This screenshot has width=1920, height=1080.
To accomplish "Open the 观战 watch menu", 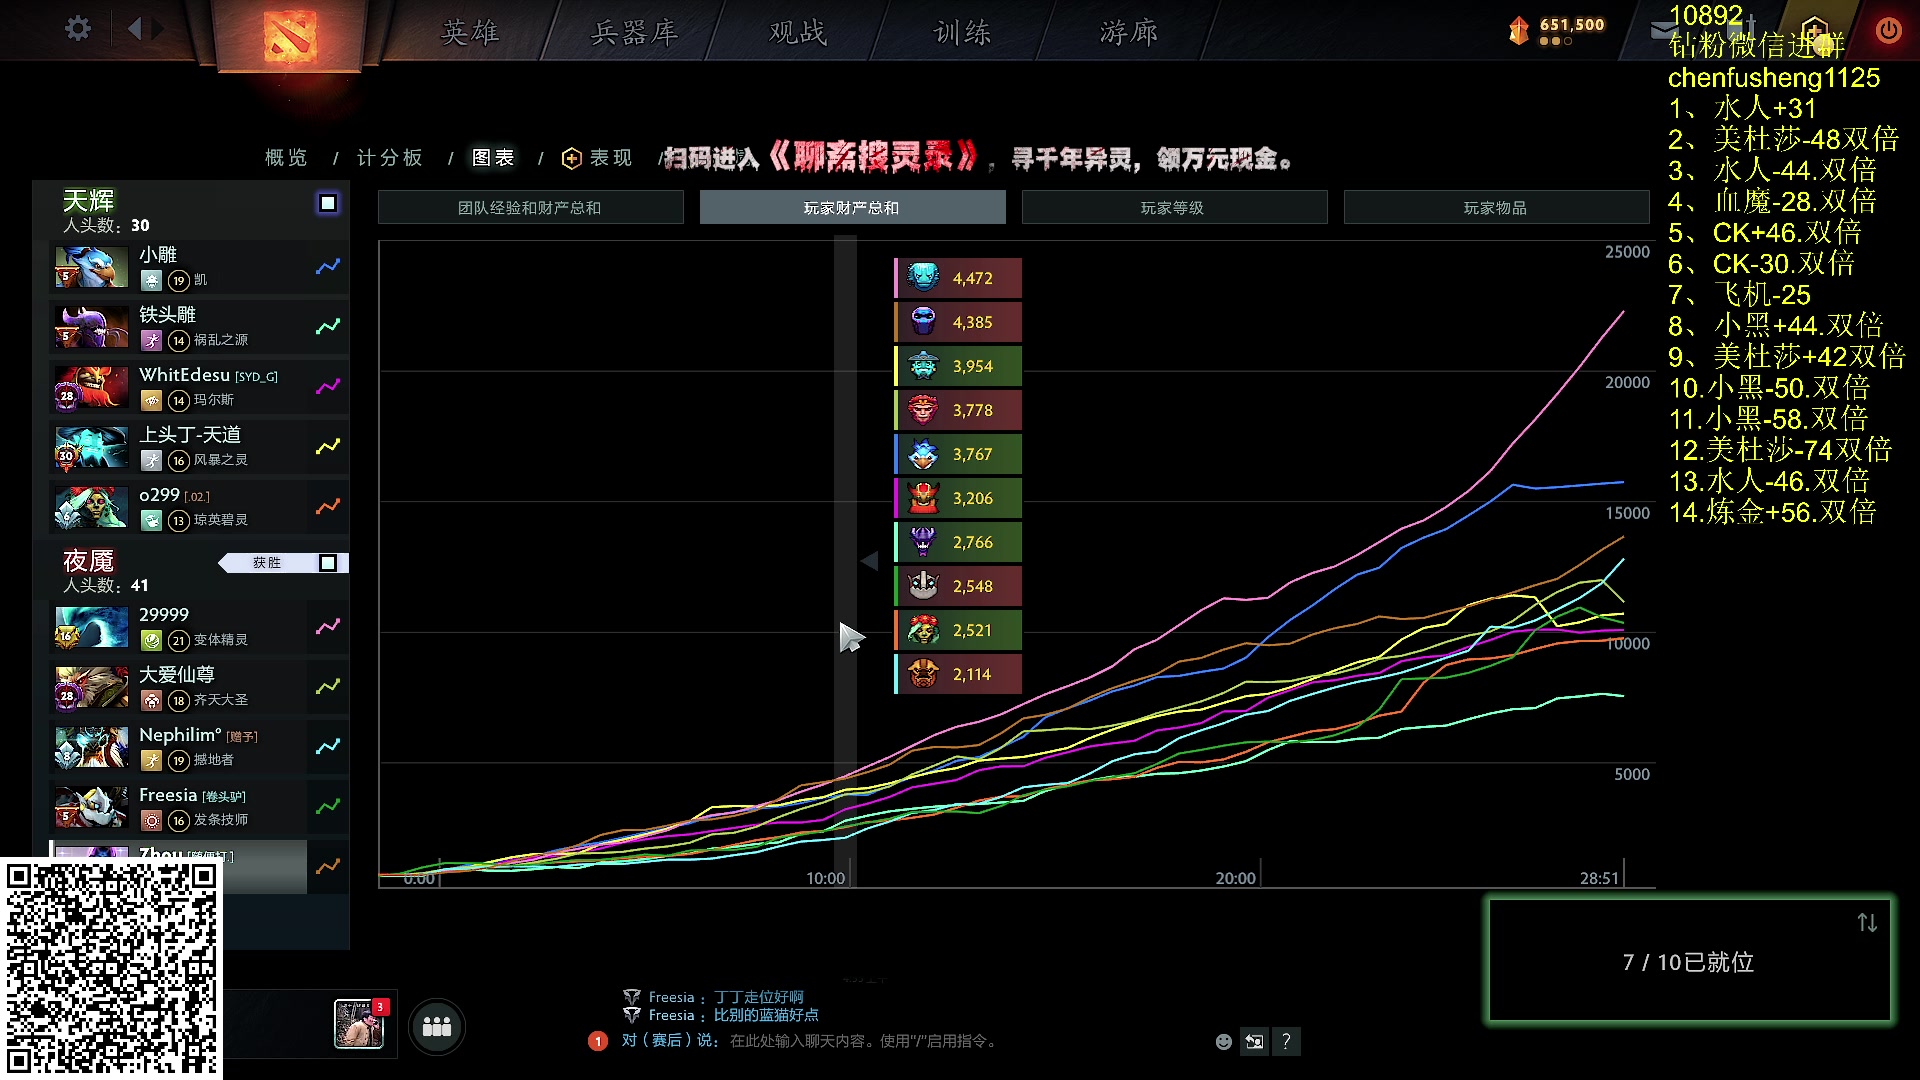I will [x=798, y=32].
